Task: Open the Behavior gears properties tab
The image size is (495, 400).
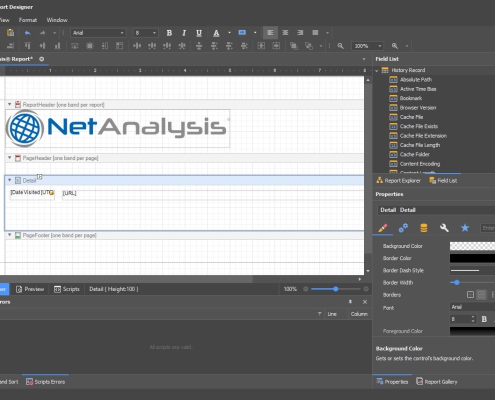Action: tap(403, 228)
